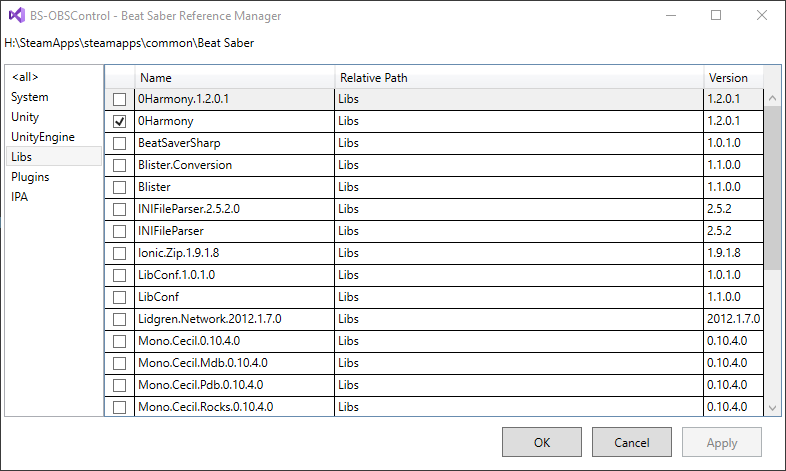Enable the INIFileParser checkbox
Viewport: 786px width, 471px height.
(x=119, y=231)
